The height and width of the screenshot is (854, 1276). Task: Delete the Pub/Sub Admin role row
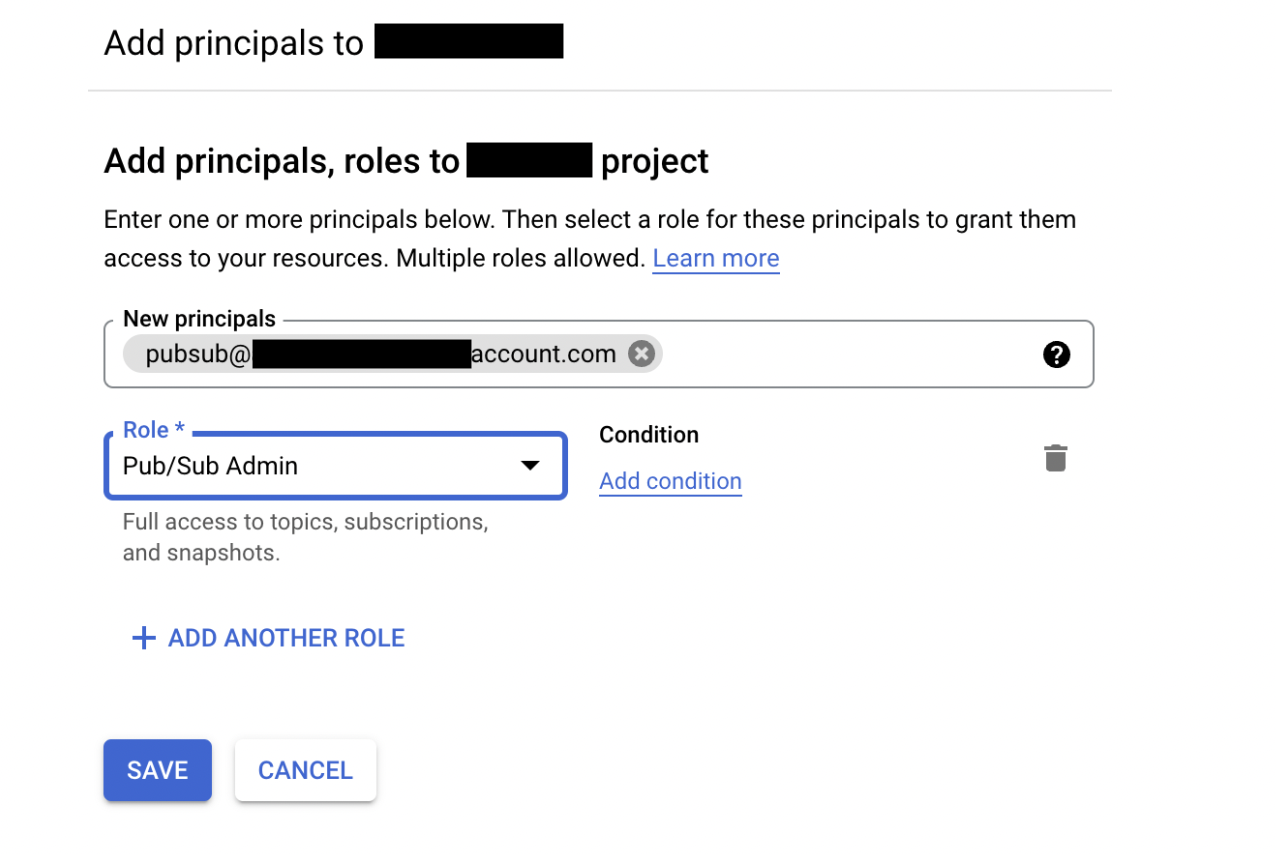[1055, 458]
